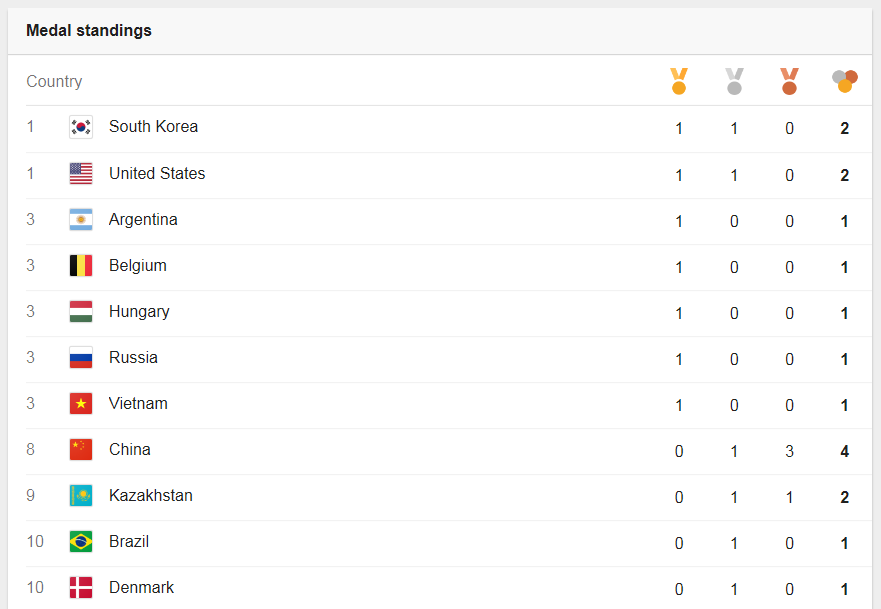Click China's total medal count of 4
Viewport: 881px width, 609px height.
click(844, 451)
